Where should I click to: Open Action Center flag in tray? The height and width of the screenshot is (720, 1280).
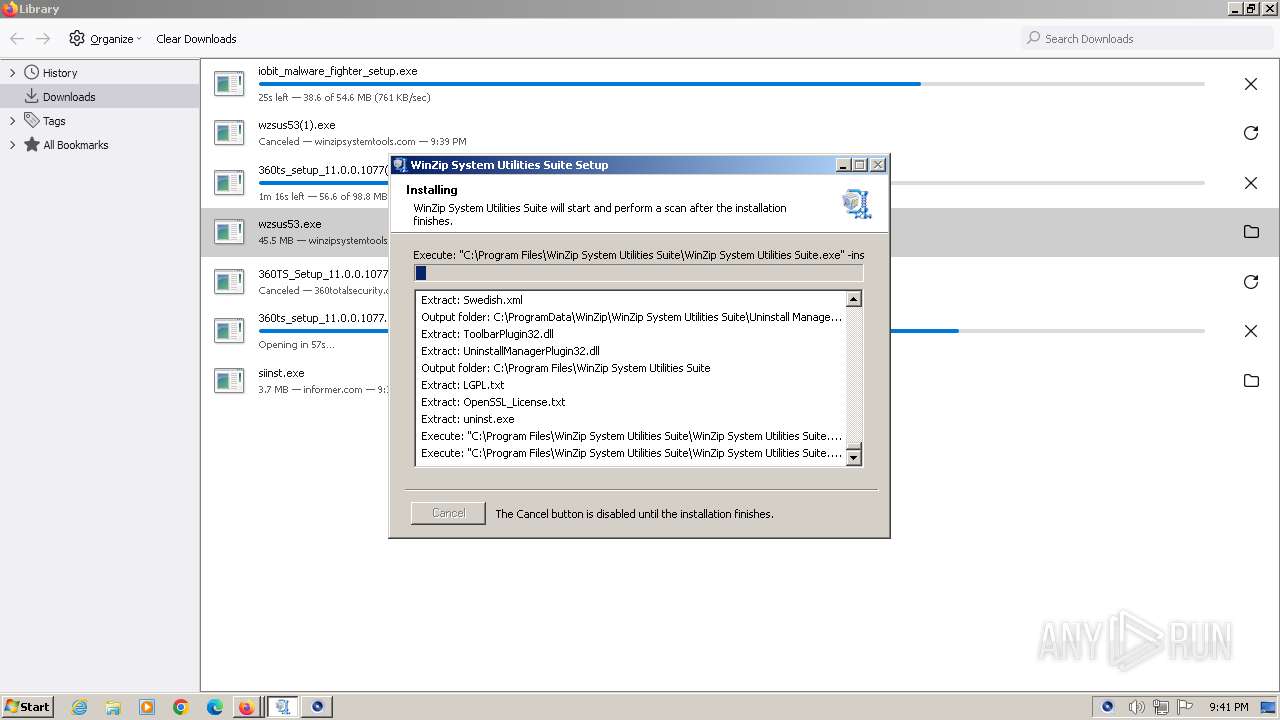coord(1185,707)
